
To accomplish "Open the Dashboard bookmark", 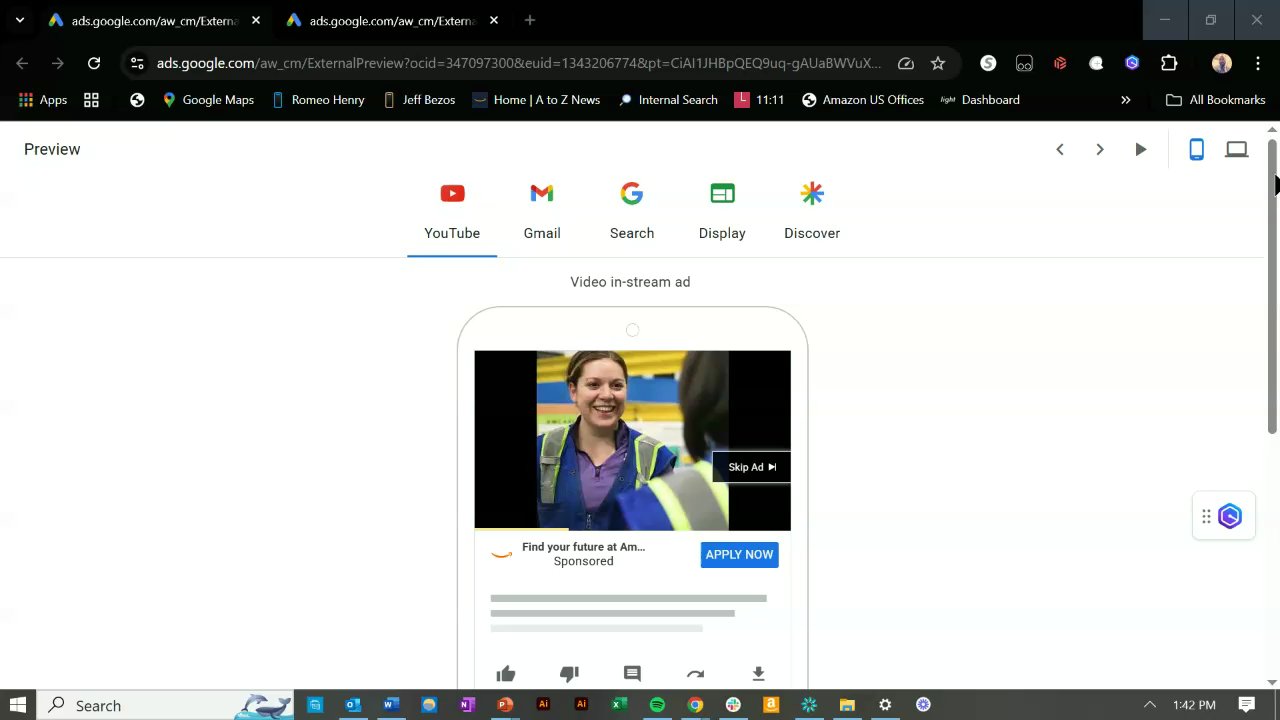I will point(980,100).
